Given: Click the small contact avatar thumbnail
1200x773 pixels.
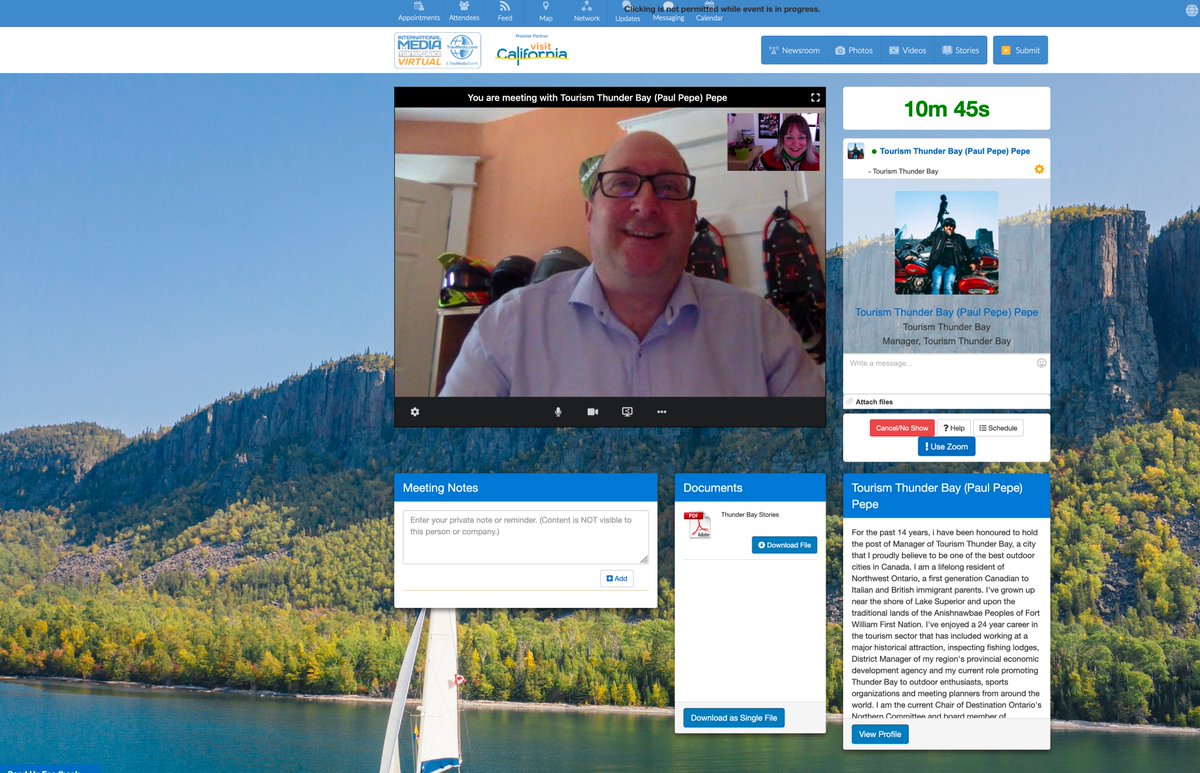Looking at the screenshot, I should tap(856, 151).
